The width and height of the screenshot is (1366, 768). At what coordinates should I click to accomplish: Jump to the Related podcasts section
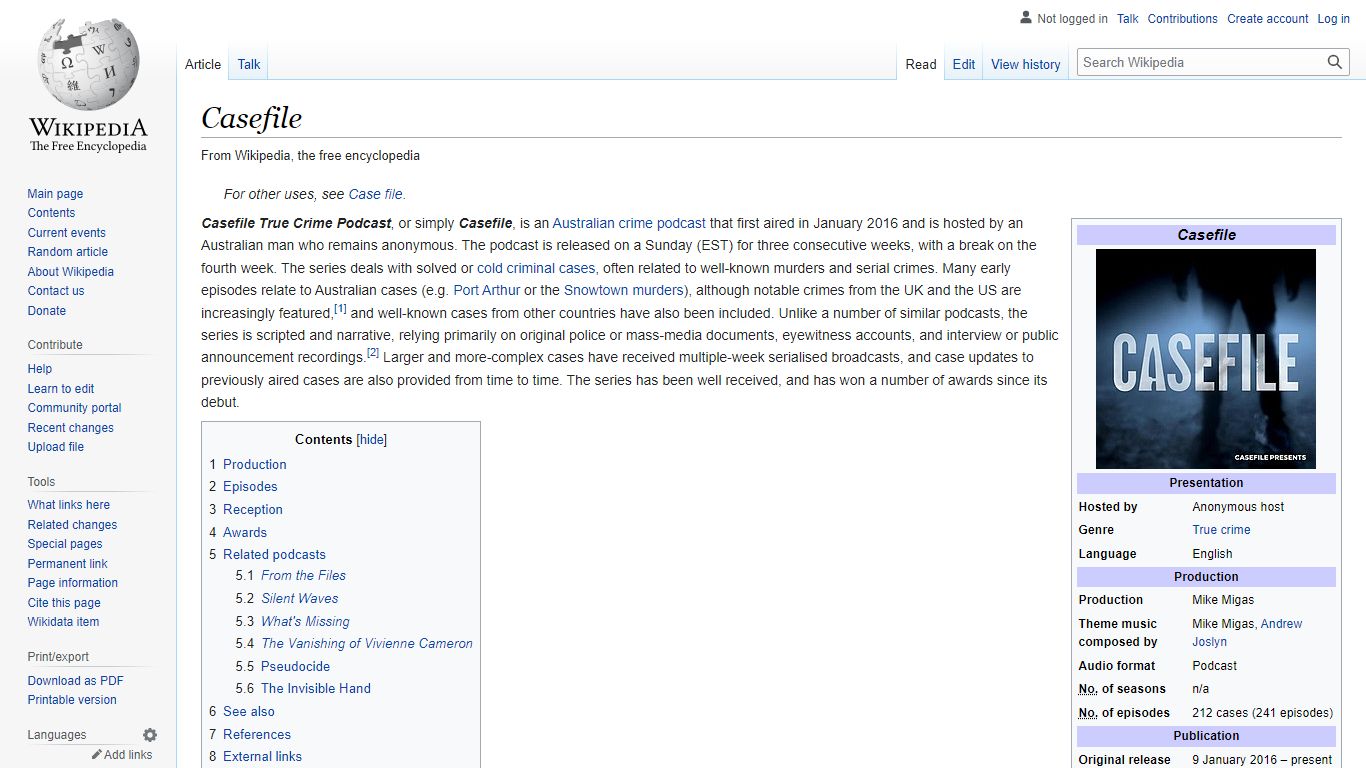274,554
